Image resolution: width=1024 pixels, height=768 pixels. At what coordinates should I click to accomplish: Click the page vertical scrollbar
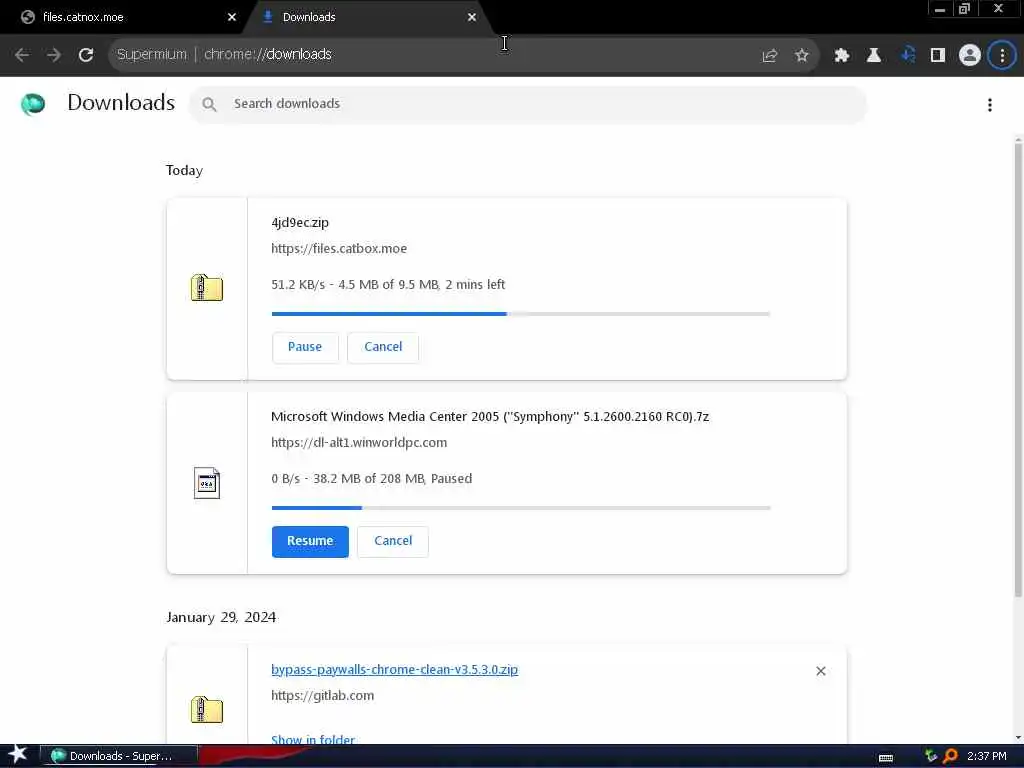[x=1018, y=369]
